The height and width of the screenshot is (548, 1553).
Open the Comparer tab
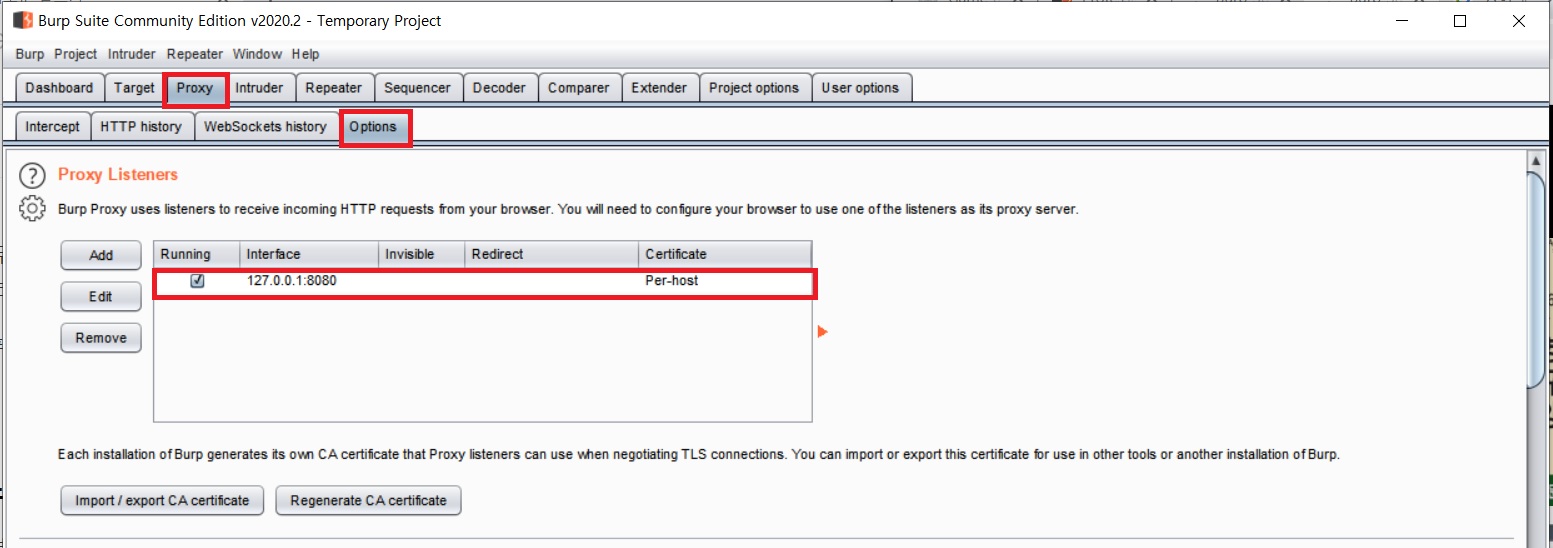click(578, 88)
